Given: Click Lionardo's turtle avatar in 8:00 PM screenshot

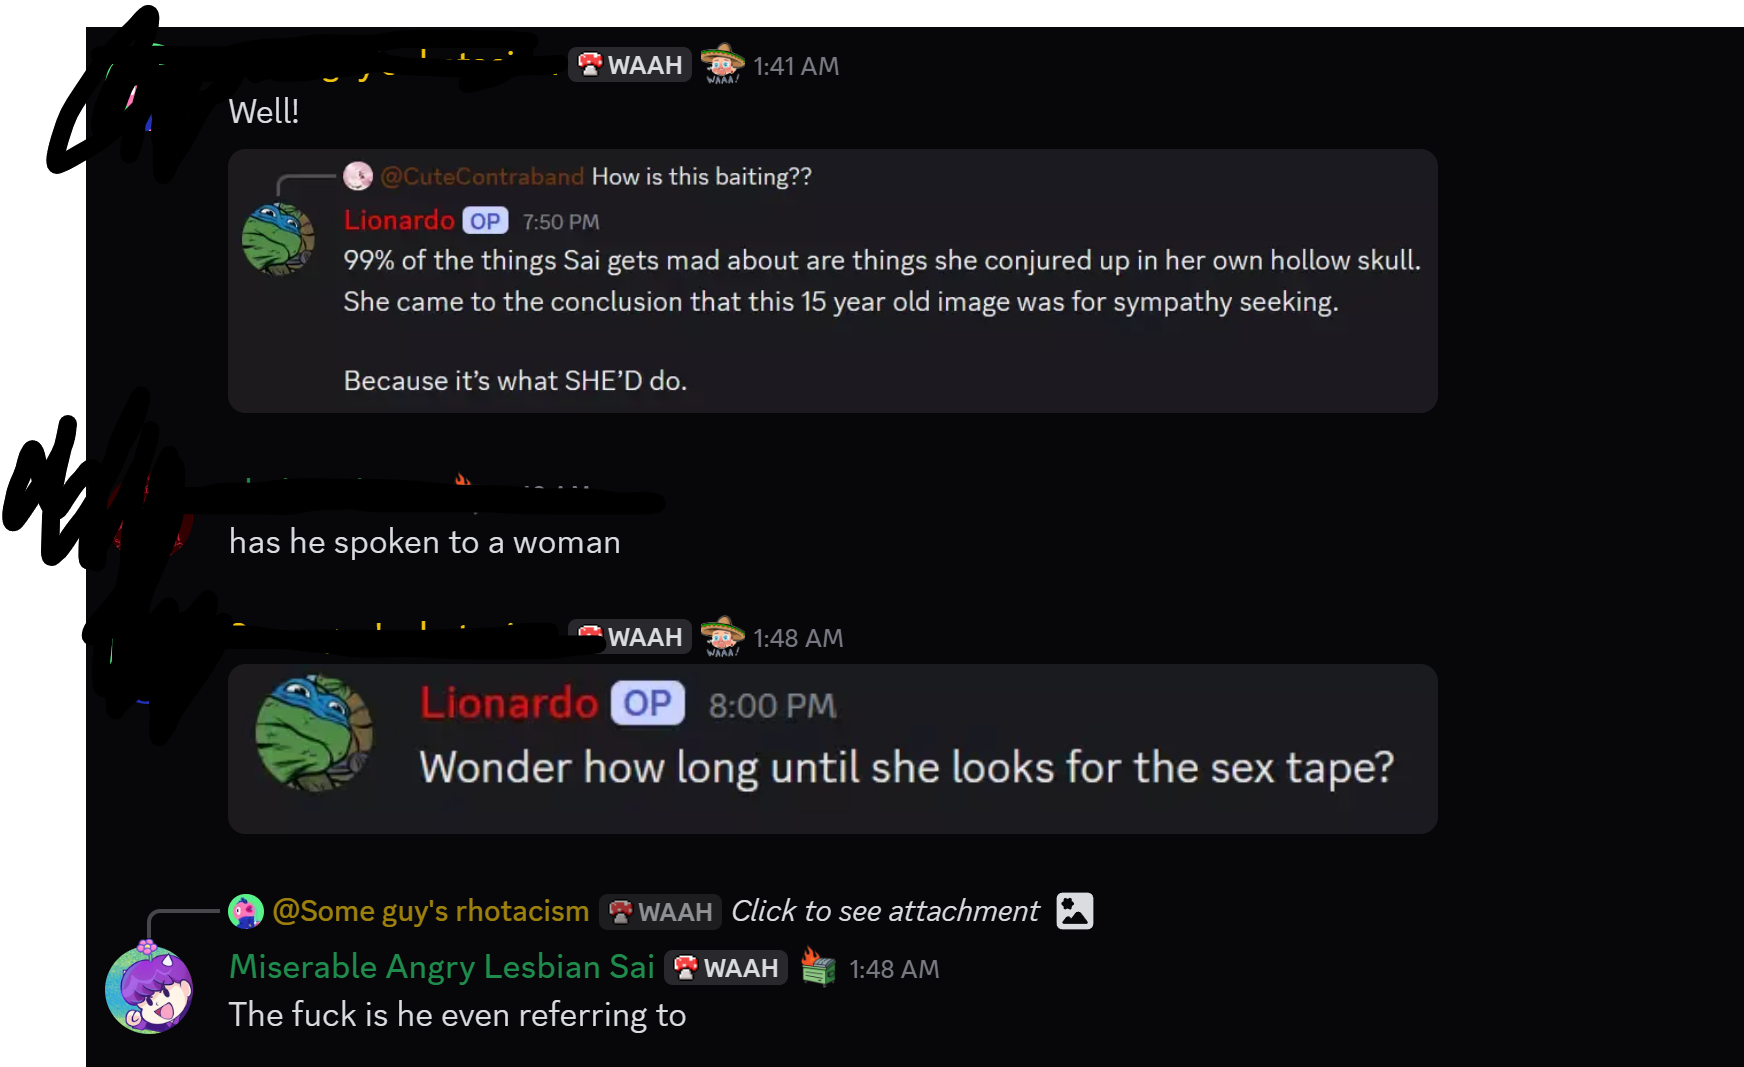Looking at the screenshot, I should [314, 733].
